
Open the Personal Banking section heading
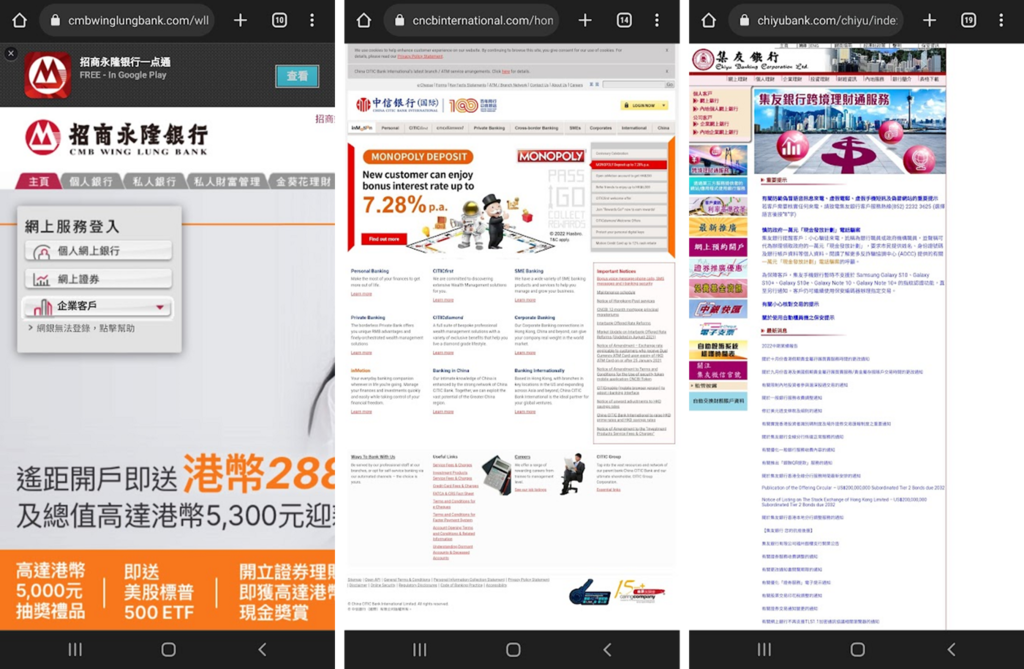click(370, 270)
